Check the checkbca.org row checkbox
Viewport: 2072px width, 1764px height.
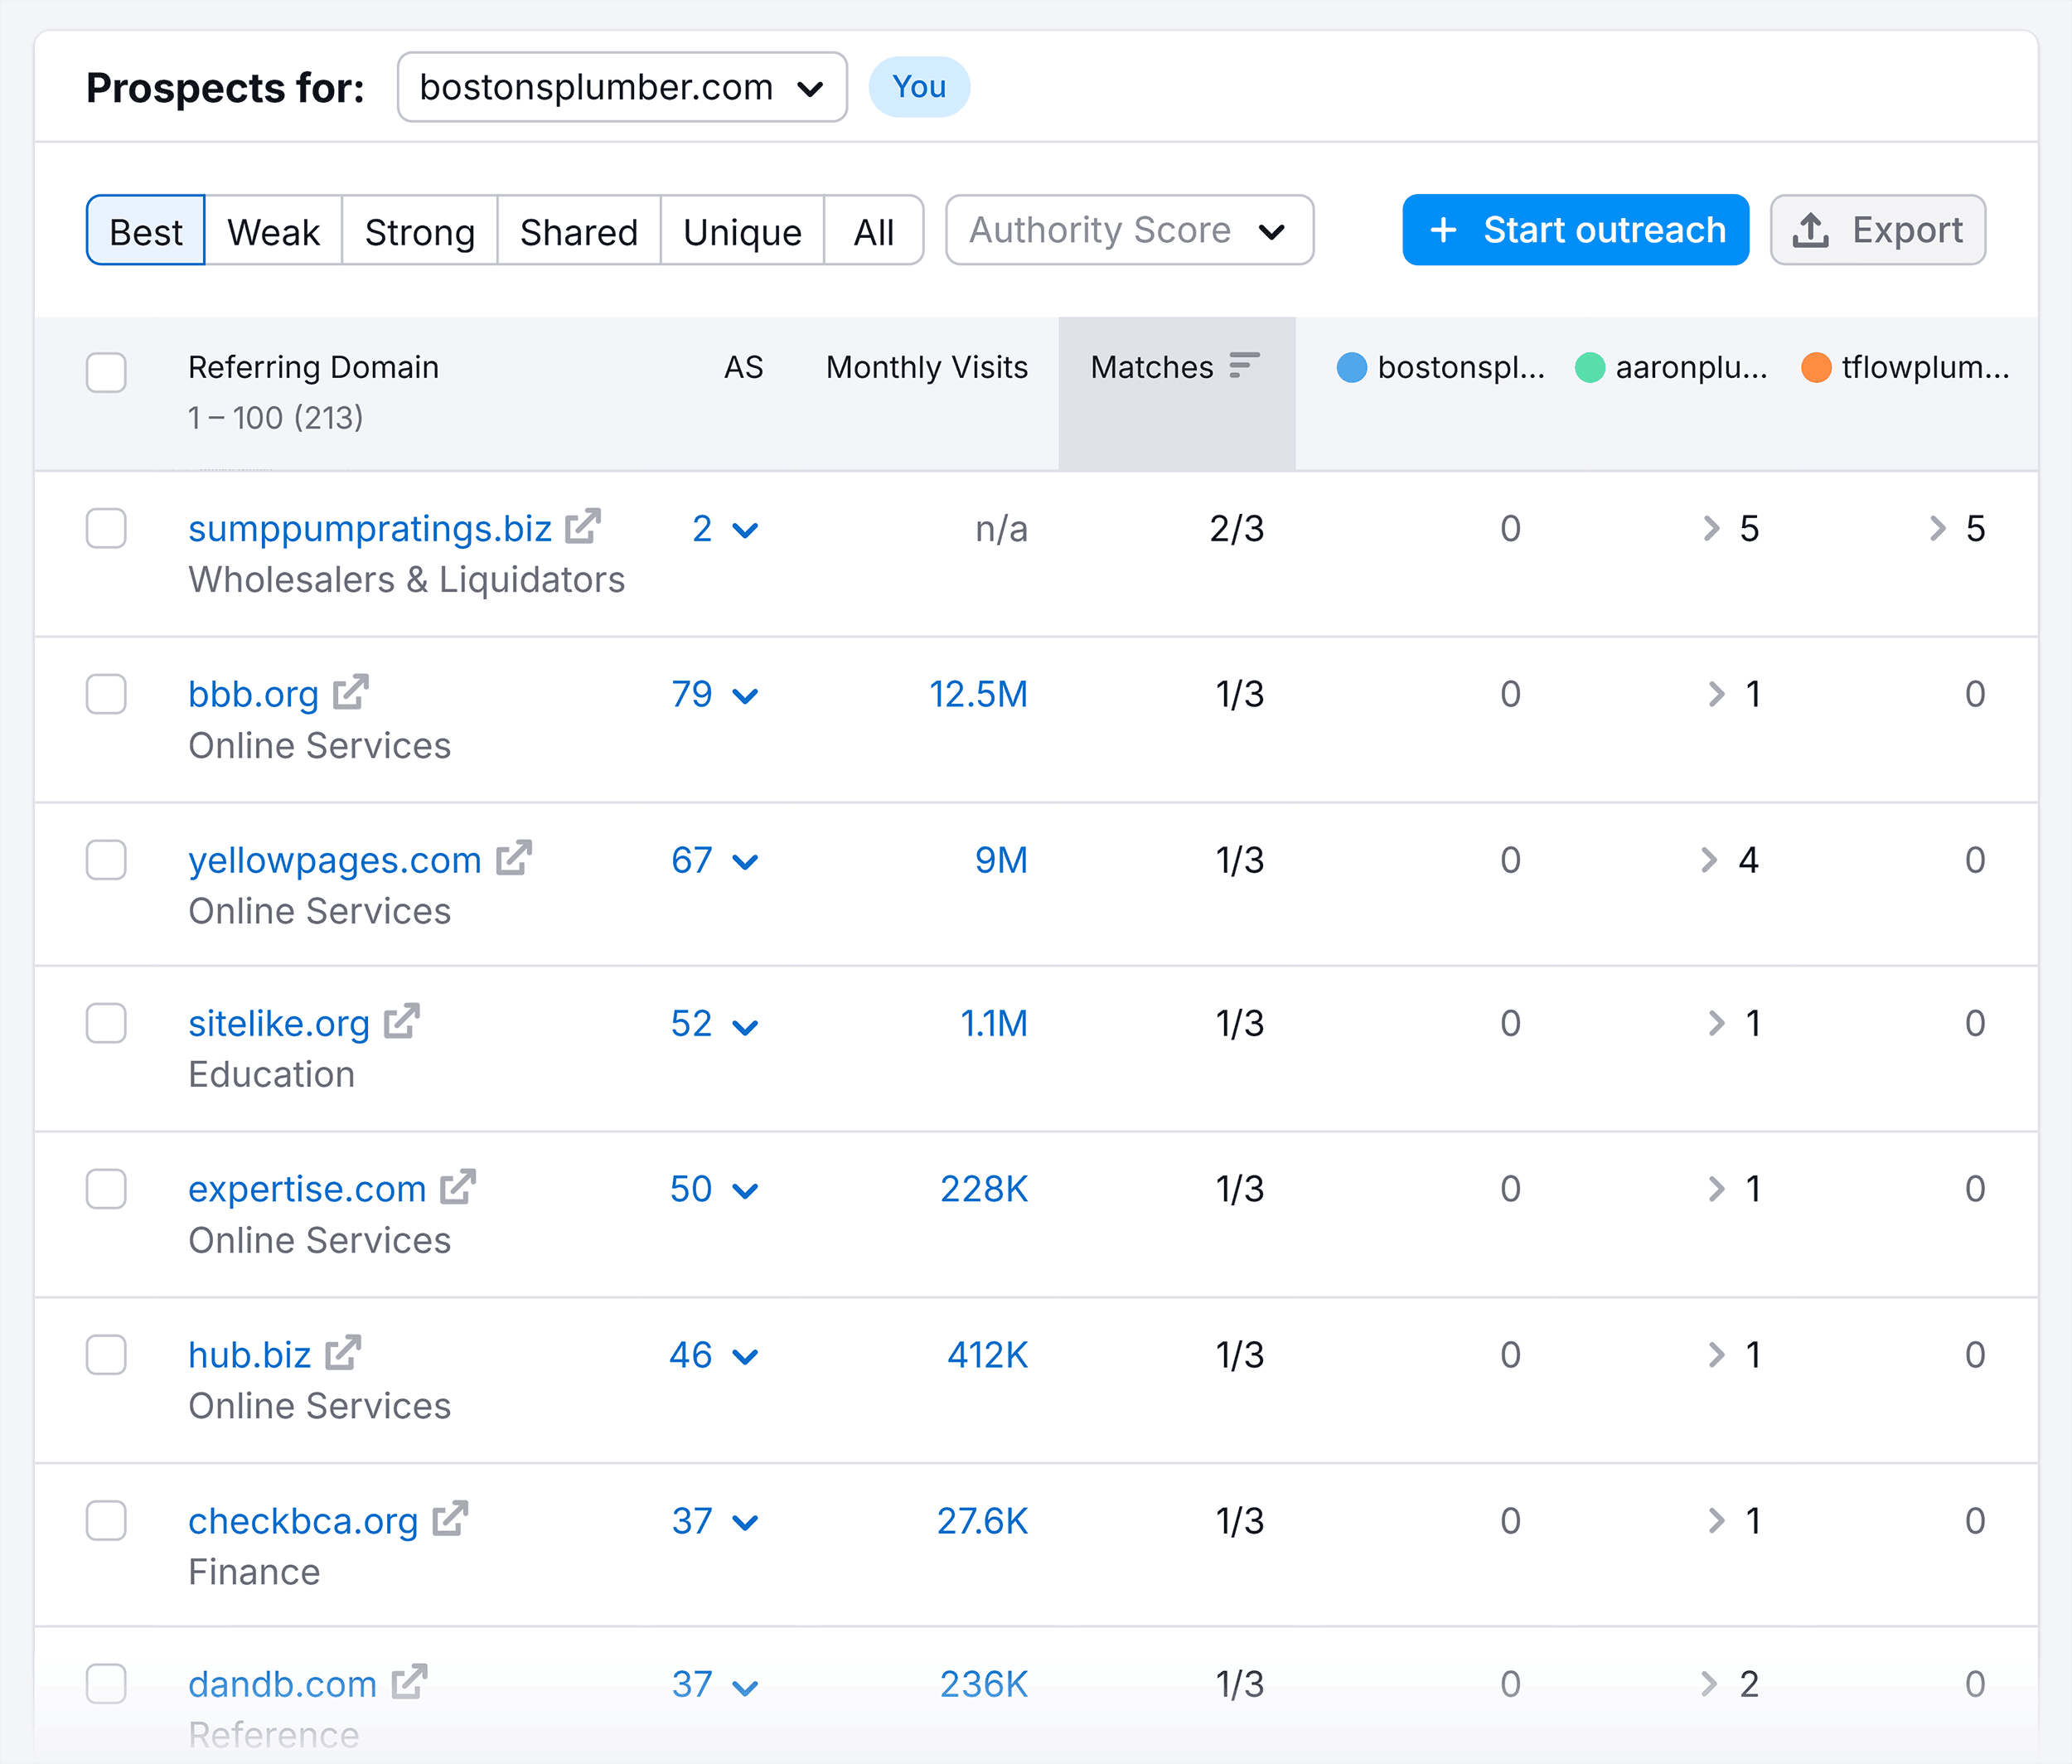click(x=106, y=1521)
